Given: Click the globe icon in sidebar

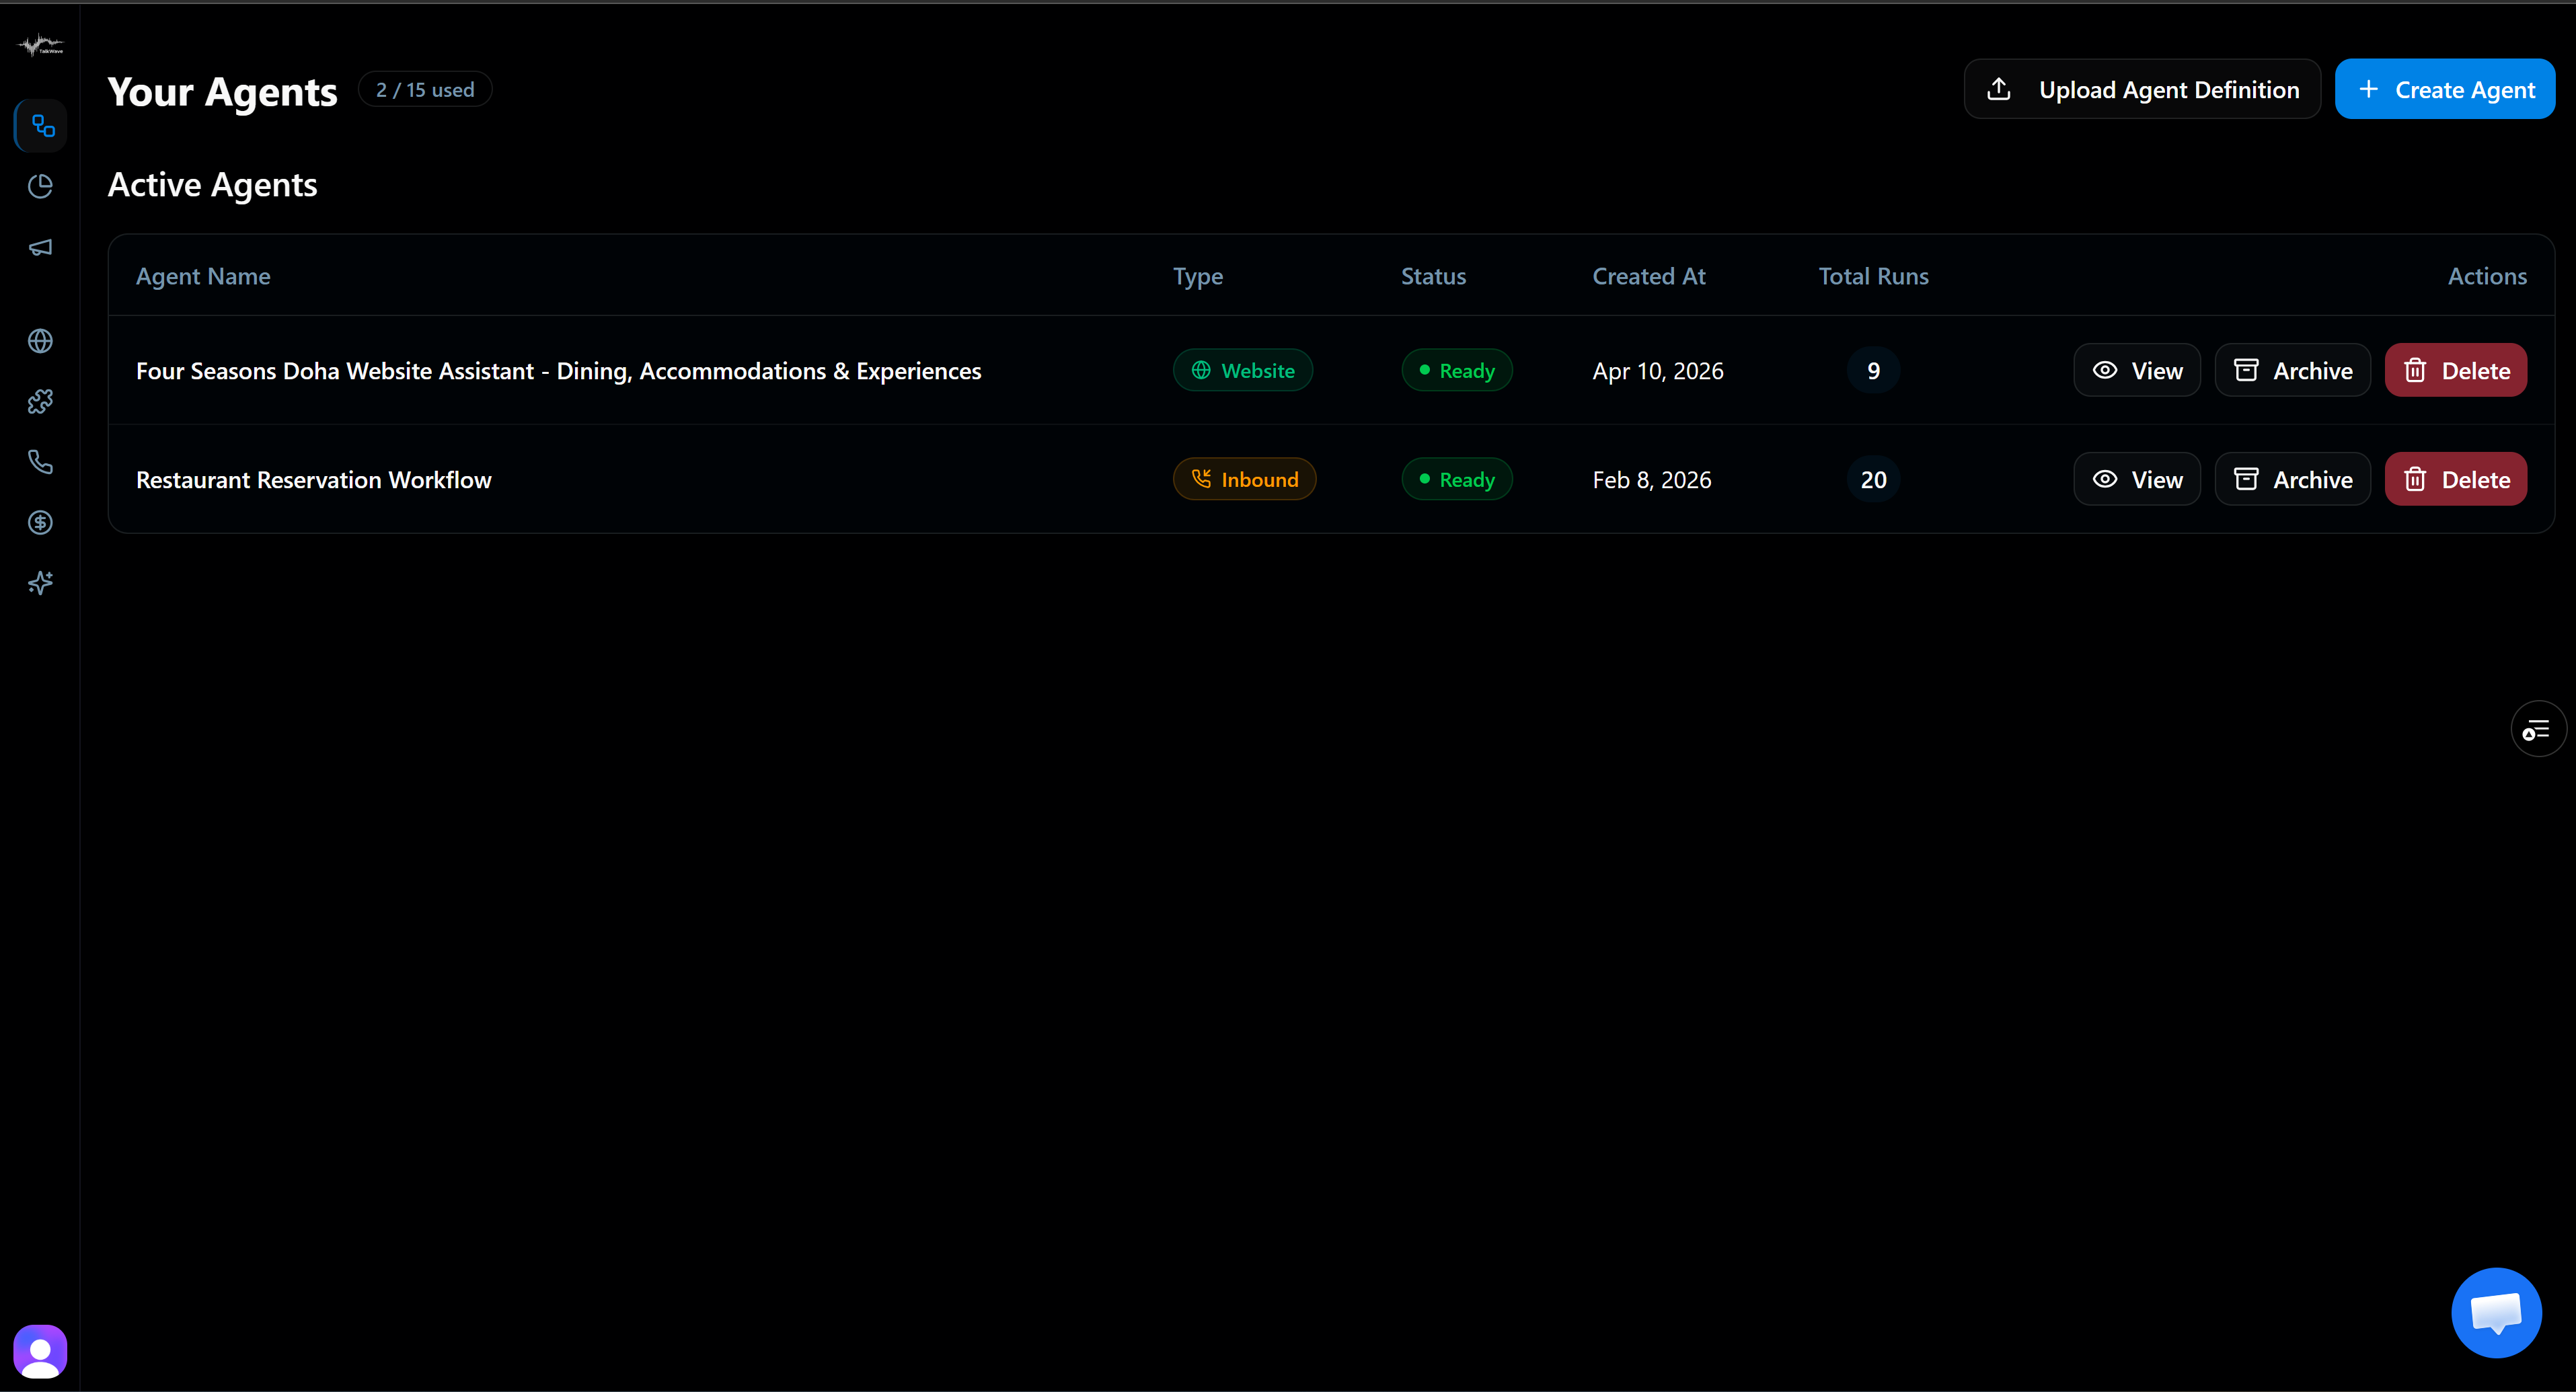Looking at the screenshot, I should pos(41,341).
